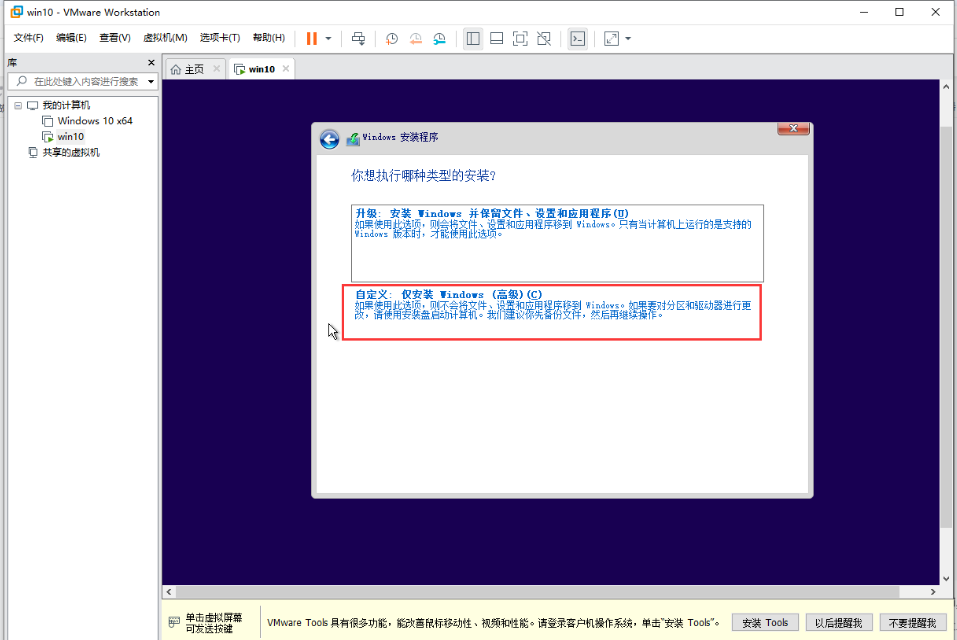957x640 pixels.
Task: Open the snapshot manager icon
Action: click(x=439, y=38)
